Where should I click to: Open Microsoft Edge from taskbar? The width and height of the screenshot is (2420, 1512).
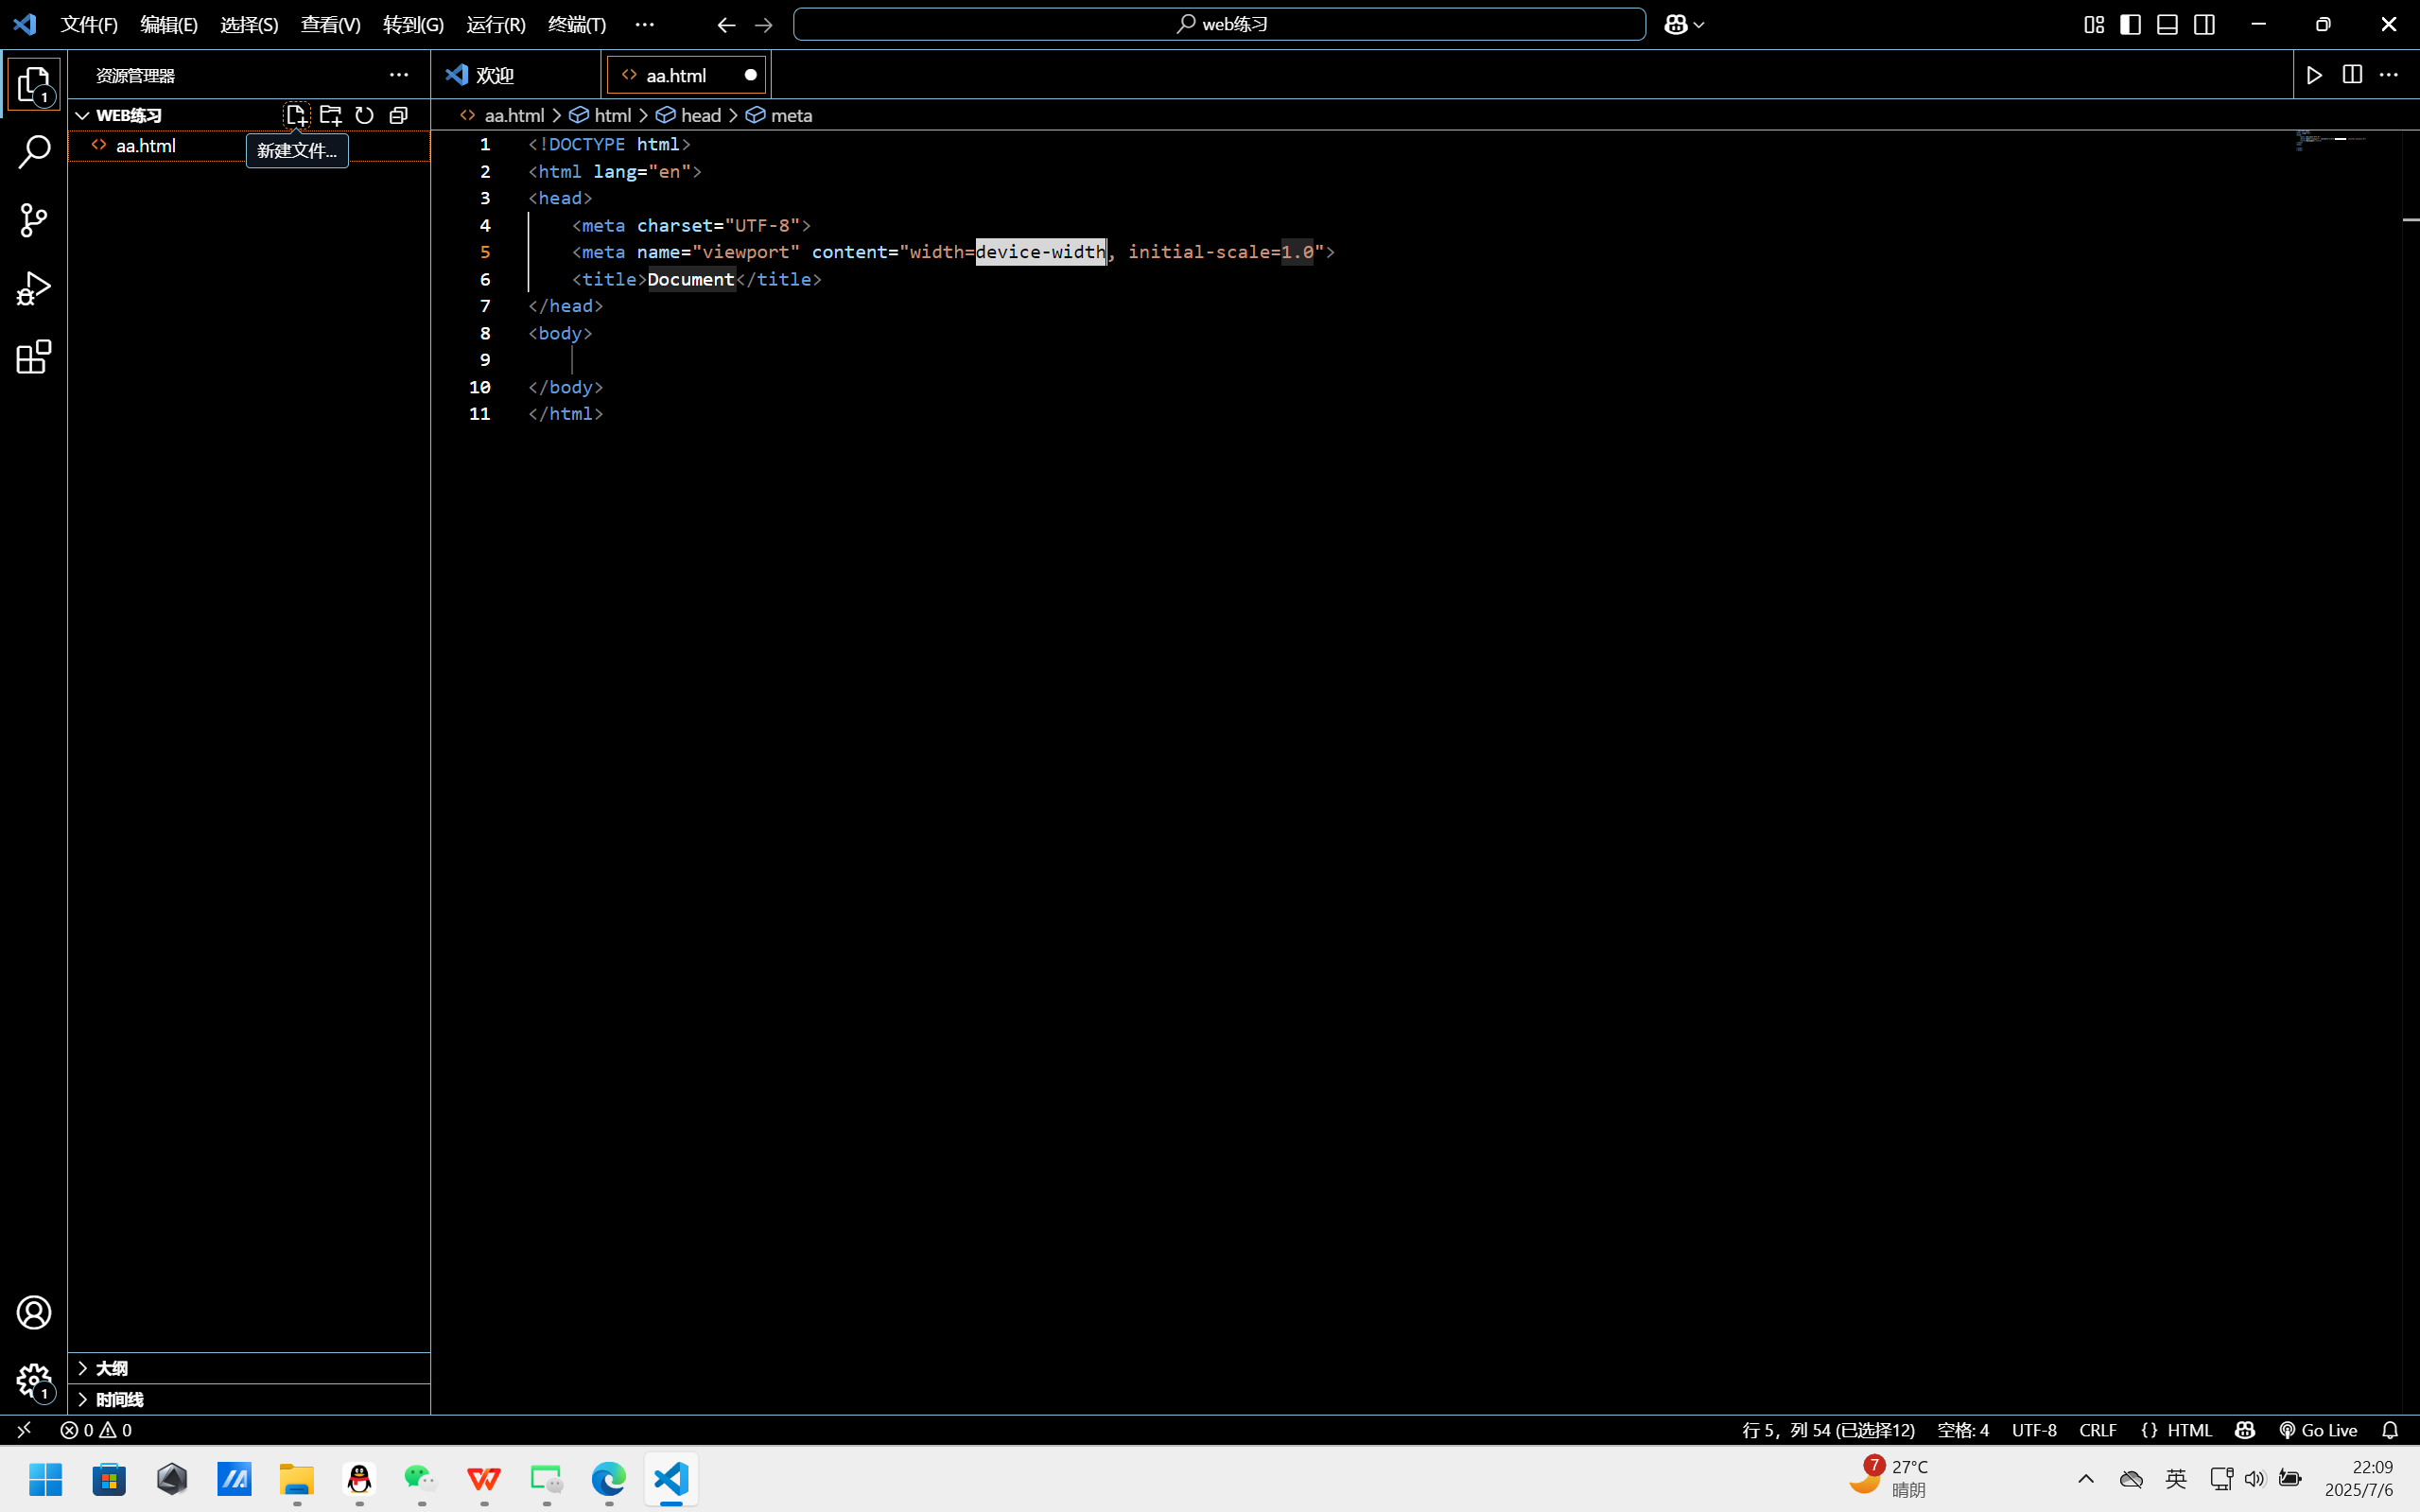[x=608, y=1478]
